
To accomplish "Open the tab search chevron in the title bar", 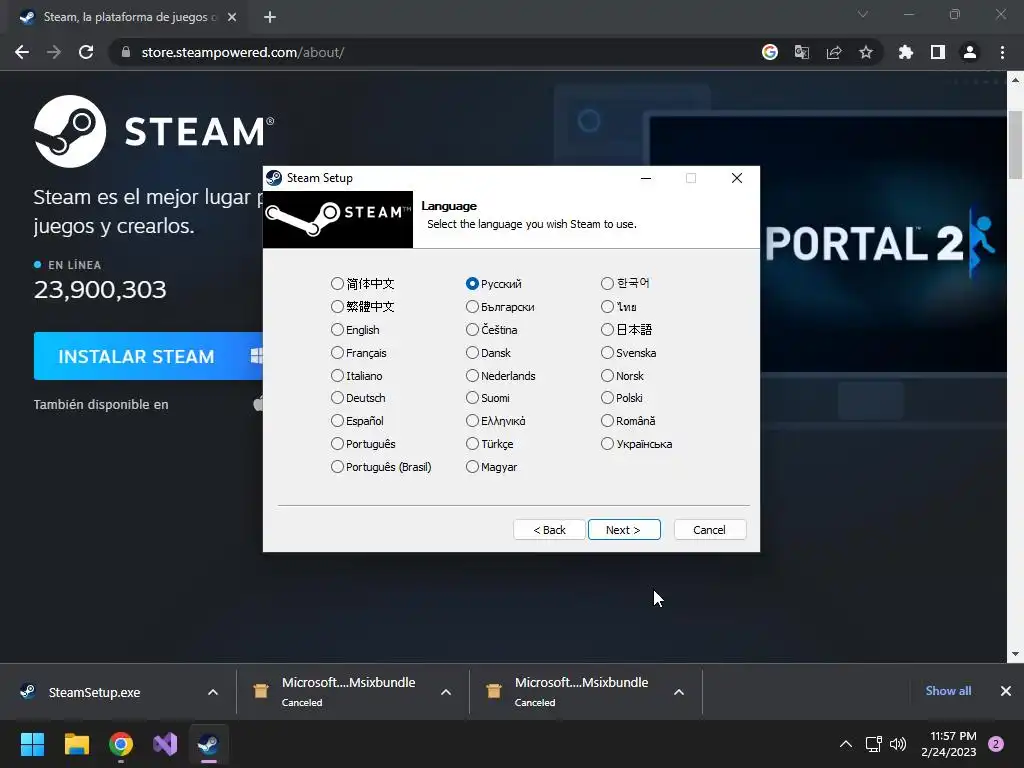I will pyautogui.click(x=863, y=14).
